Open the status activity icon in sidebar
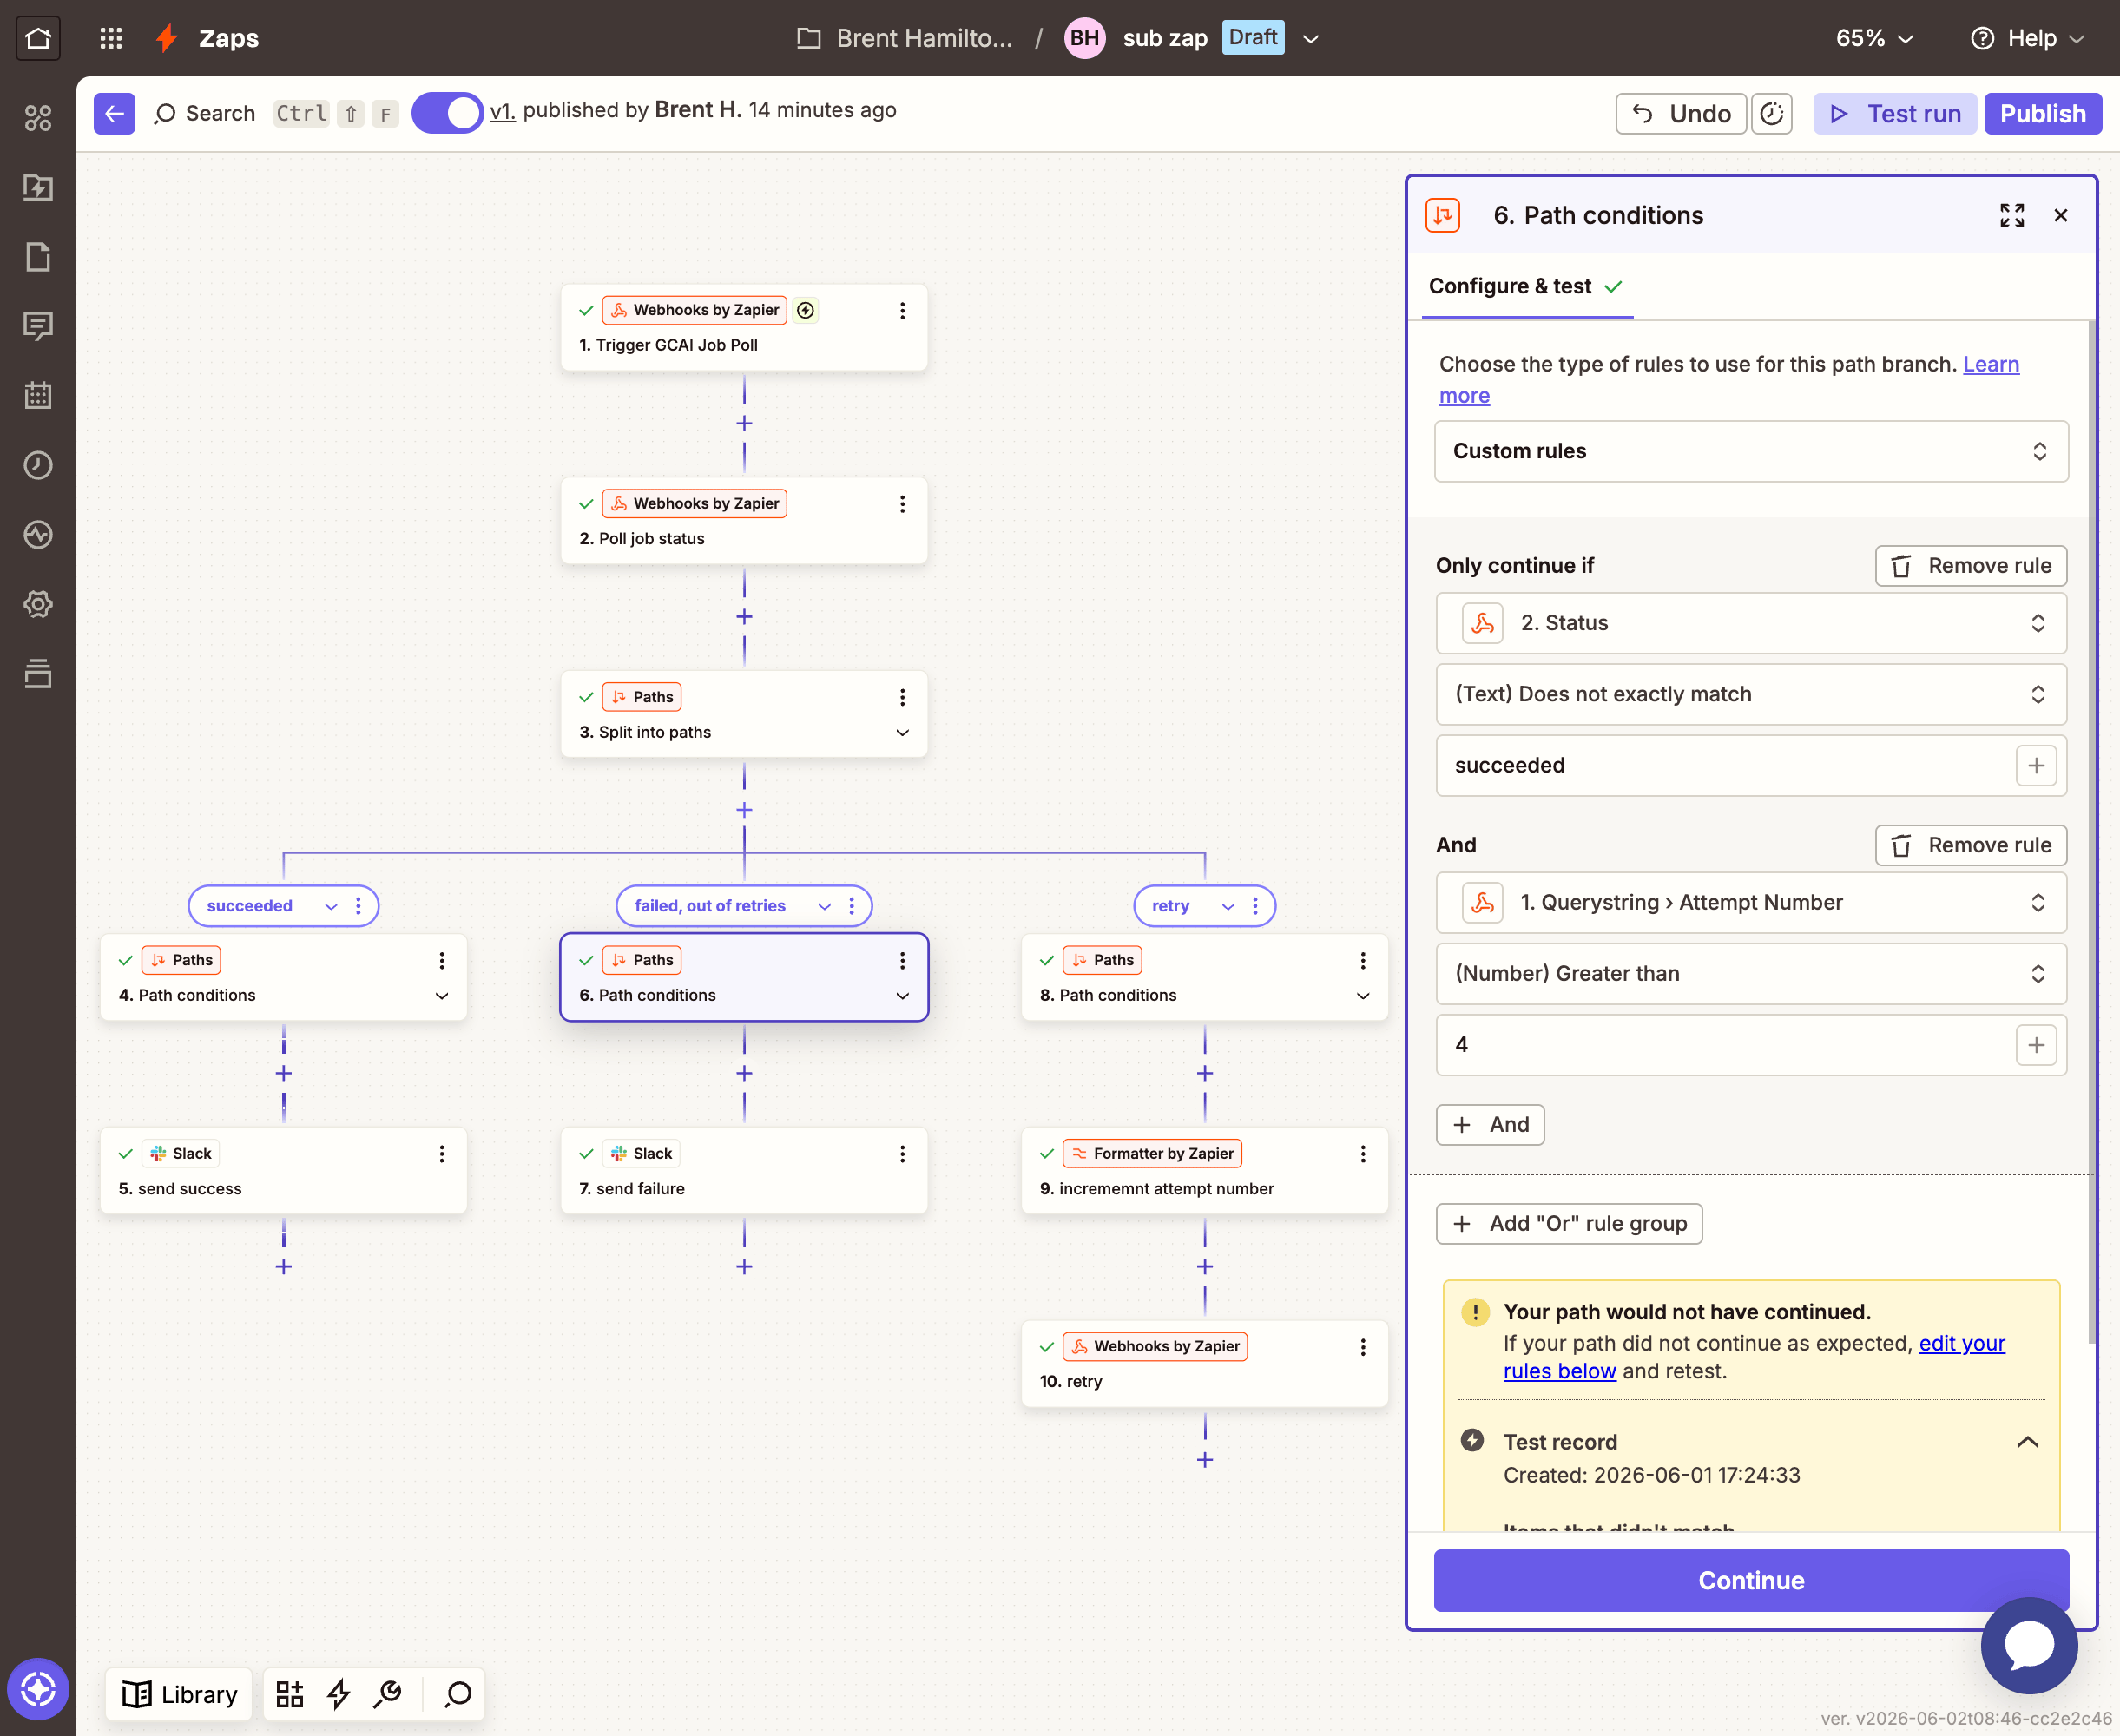Image resolution: width=2120 pixels, height=1736 pixels. [x=38, y=534]
